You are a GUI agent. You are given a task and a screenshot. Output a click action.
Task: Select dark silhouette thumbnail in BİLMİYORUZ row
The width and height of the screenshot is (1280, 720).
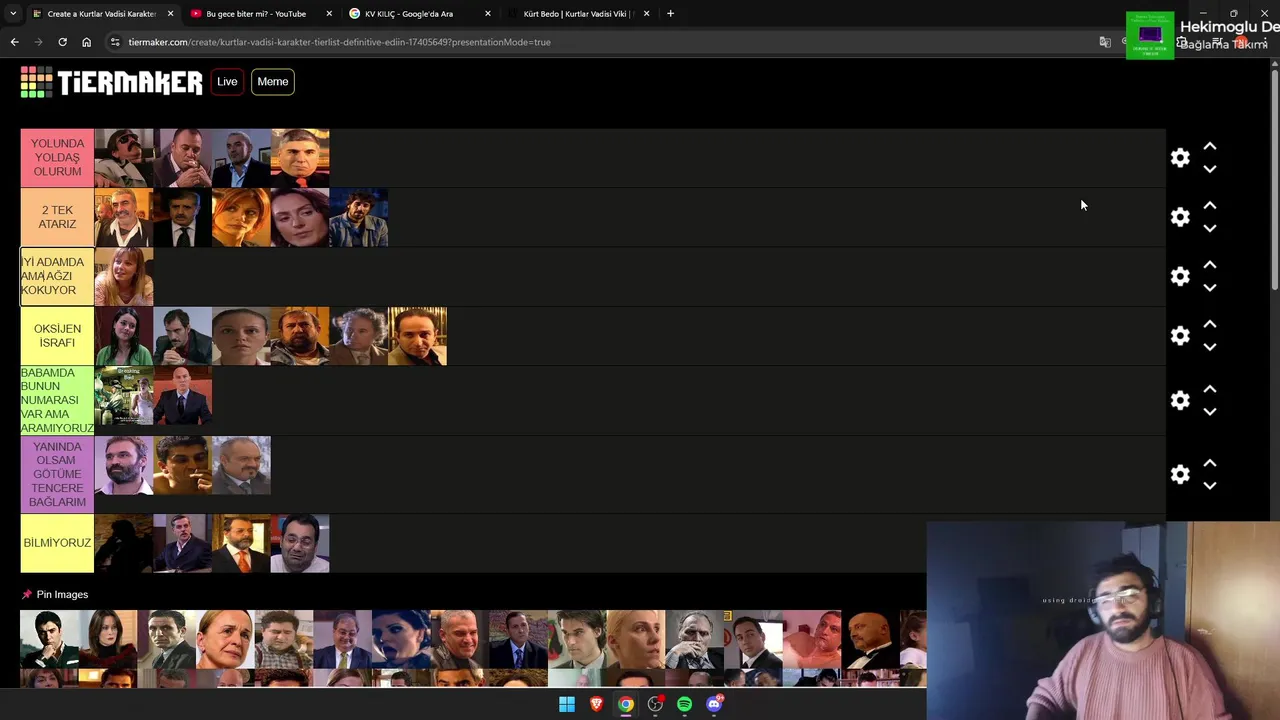tap(124, 543)
